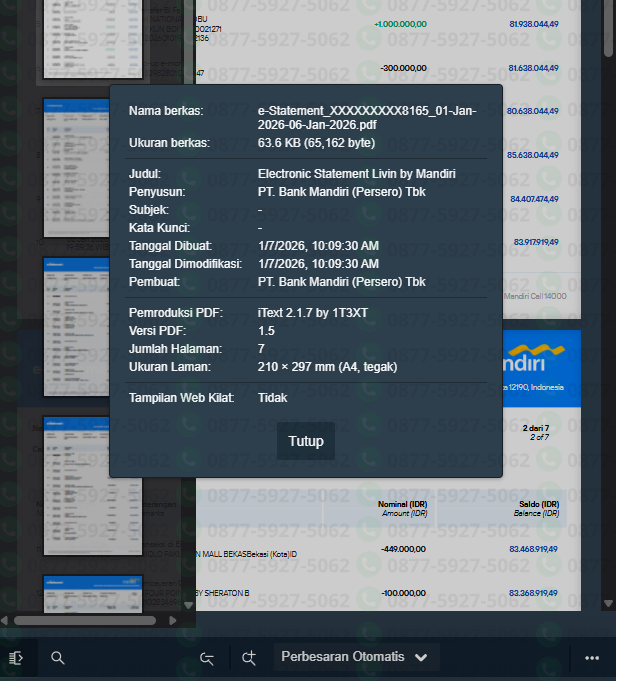Screen dimensions: 622x686
Task: Expand the Perbesaran Otomatis zoom dropdown
Action: click(355, 657)
